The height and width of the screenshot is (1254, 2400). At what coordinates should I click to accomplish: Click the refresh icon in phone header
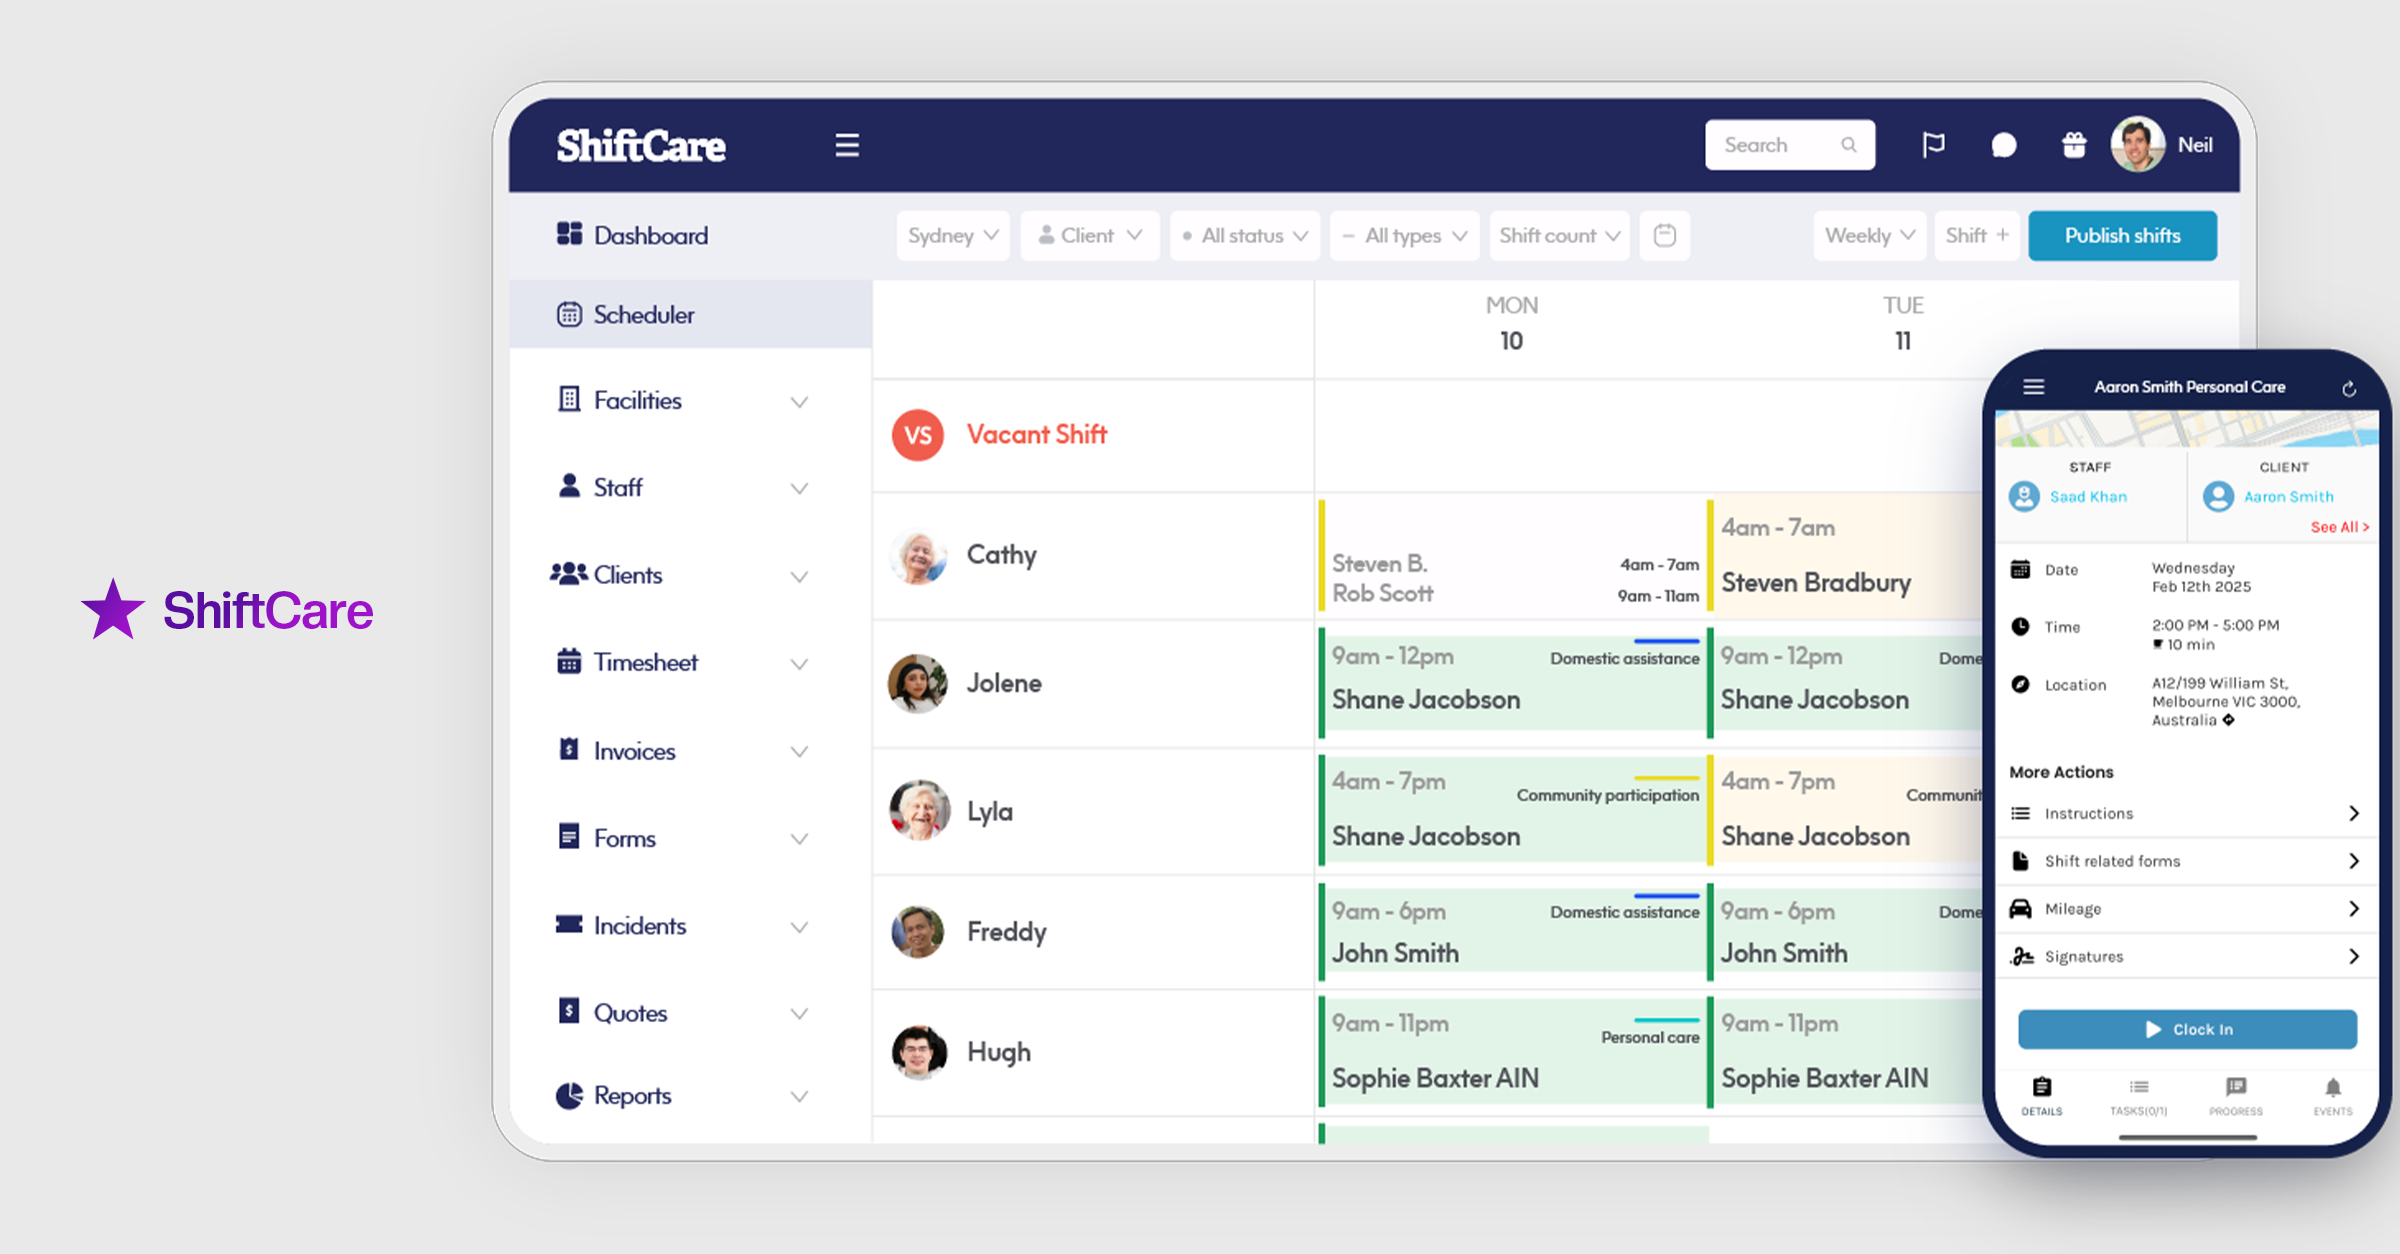pyautogui.click(x=2348, y=388)
